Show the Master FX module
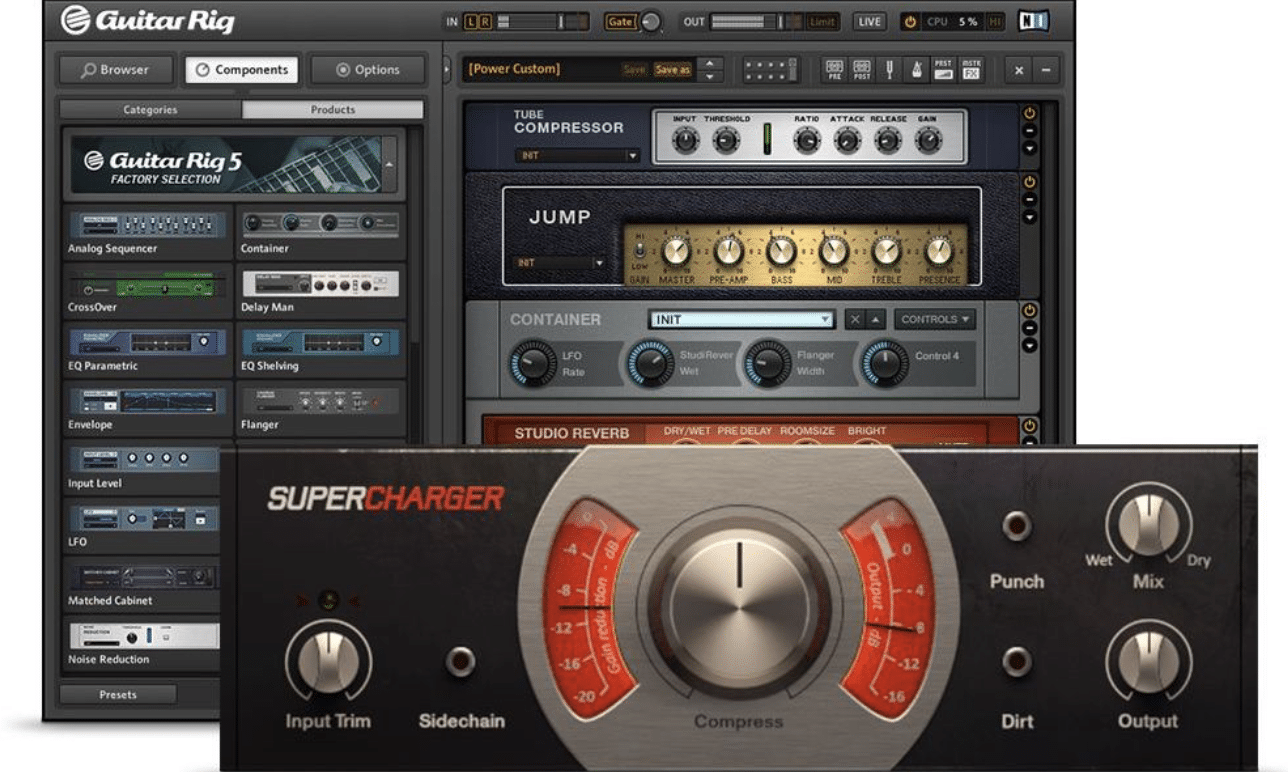Viewport: 1288px width, 772px height. [x=971, y=69]
